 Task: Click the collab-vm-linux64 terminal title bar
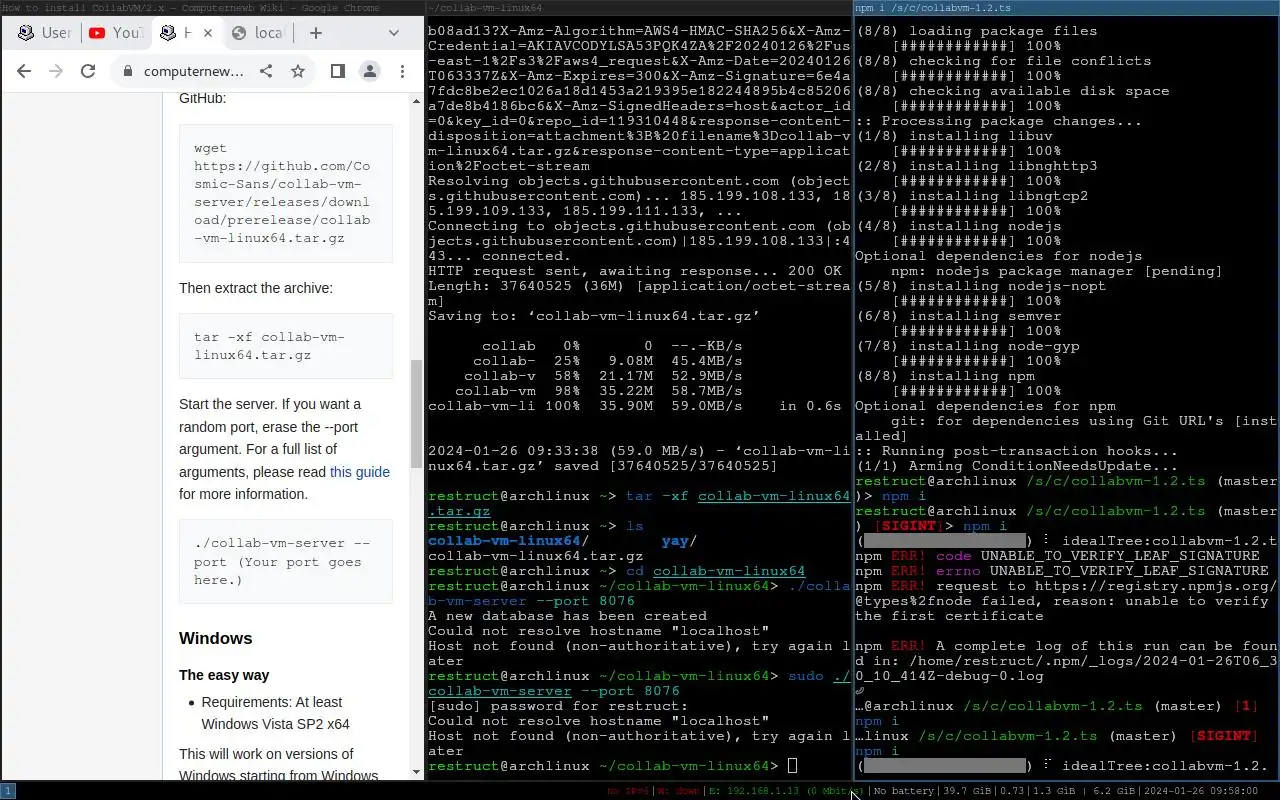point(638,8)
